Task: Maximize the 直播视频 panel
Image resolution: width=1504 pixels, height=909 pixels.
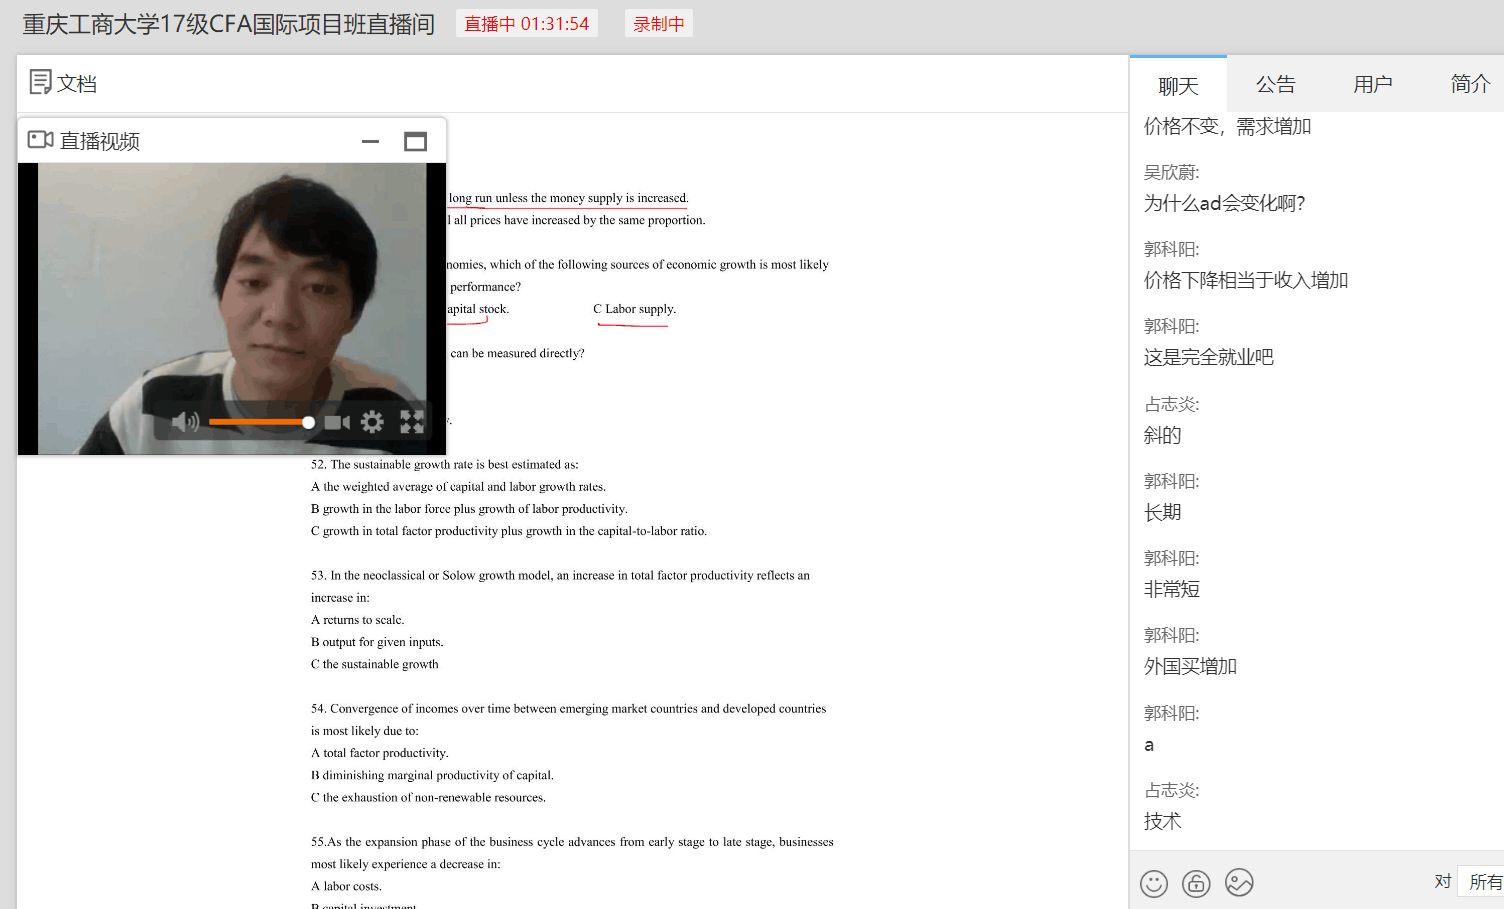Action: click(x=415, y=141)
